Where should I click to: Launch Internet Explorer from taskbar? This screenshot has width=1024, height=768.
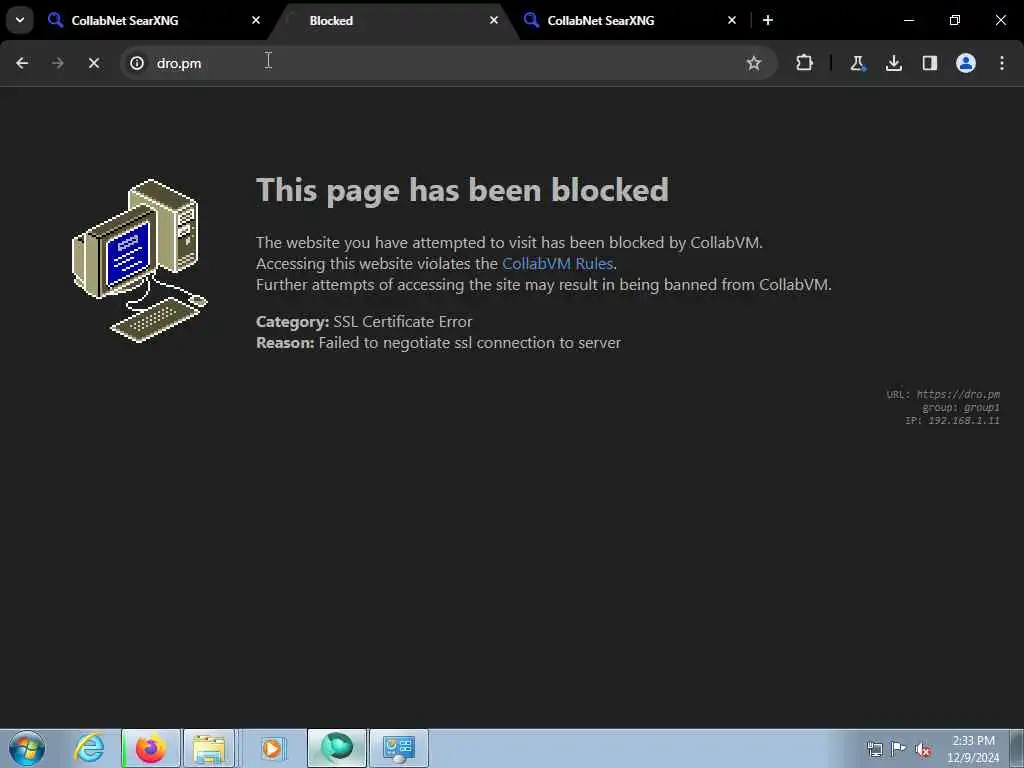coord(89,748)
